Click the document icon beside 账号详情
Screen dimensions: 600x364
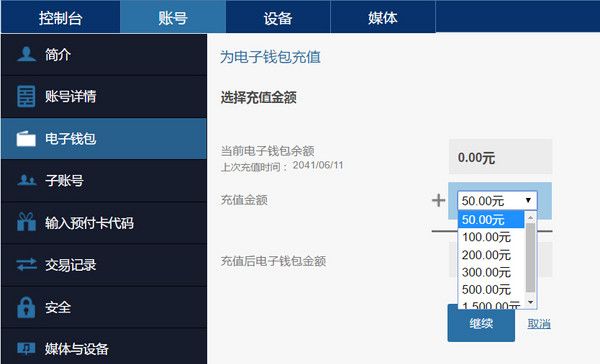(26, 96)
